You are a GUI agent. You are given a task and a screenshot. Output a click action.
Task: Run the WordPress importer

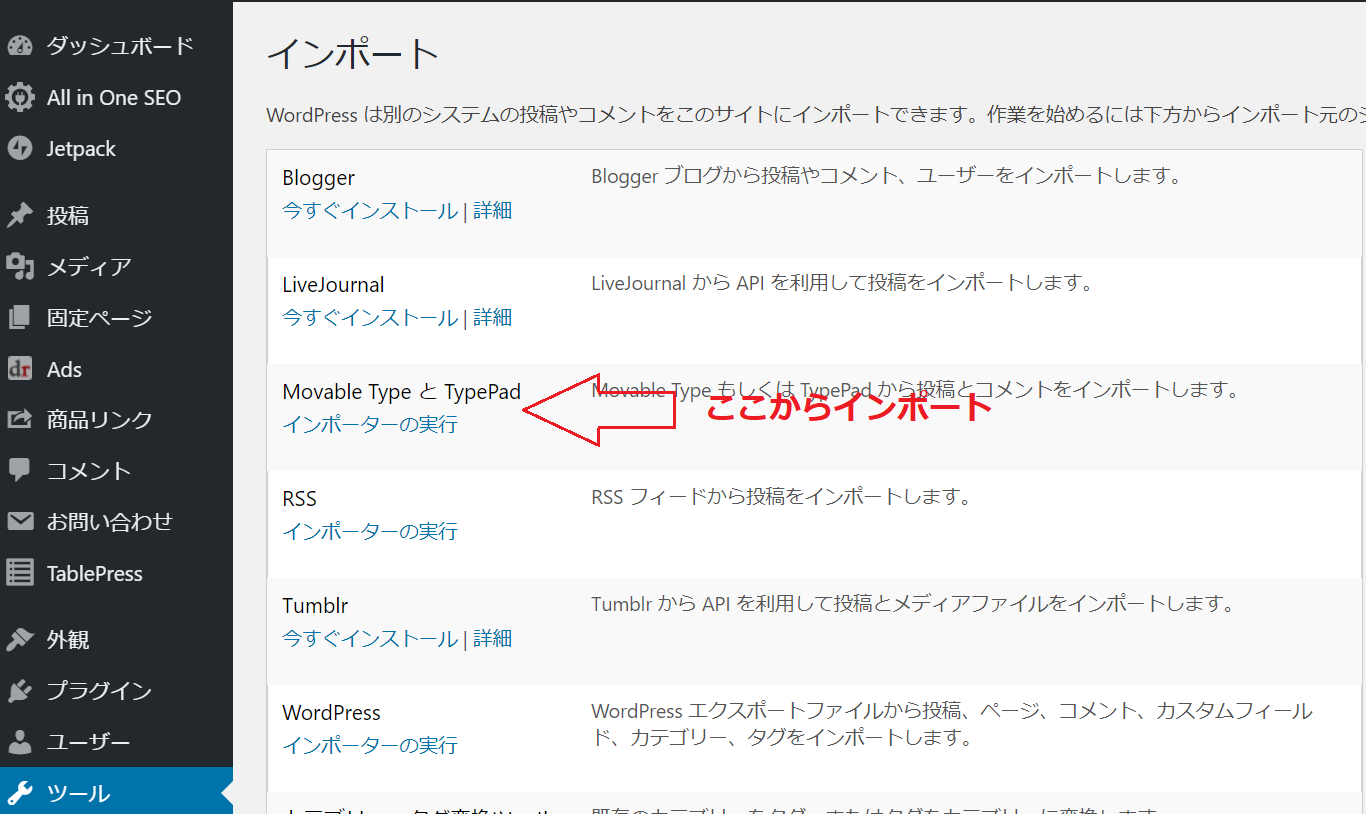click(x=370, y=746)
